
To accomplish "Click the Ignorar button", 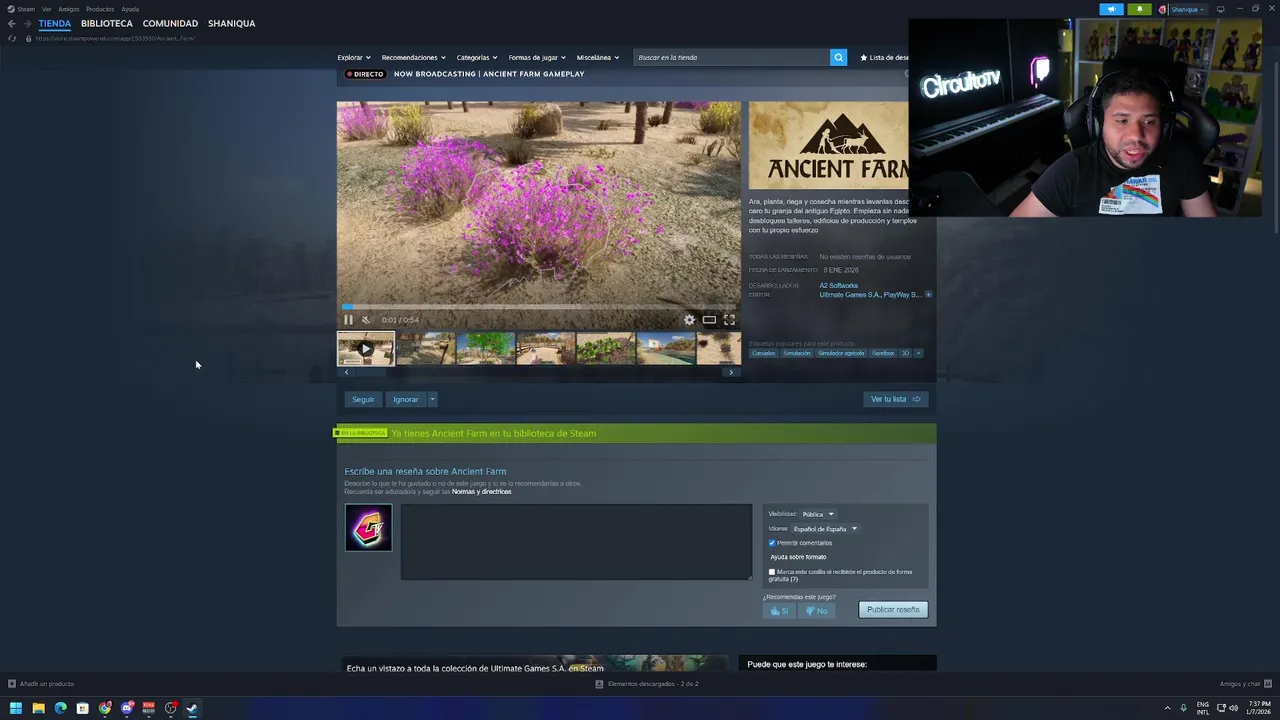I will tap(406, 399).
